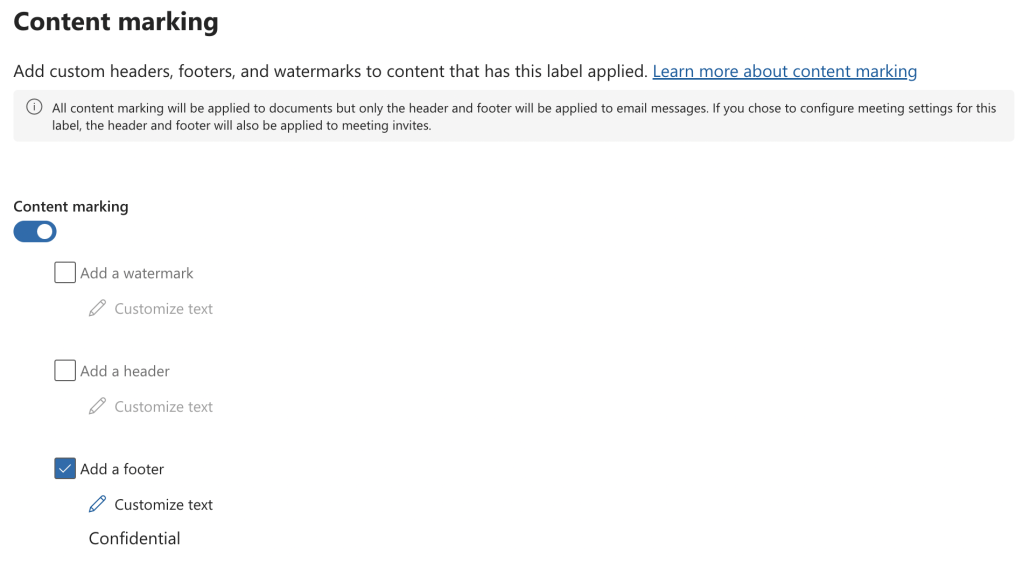This screenshot has width=1023, height=562.
Task: Click the Customize text label for the header
Action: tap(163, 407)
